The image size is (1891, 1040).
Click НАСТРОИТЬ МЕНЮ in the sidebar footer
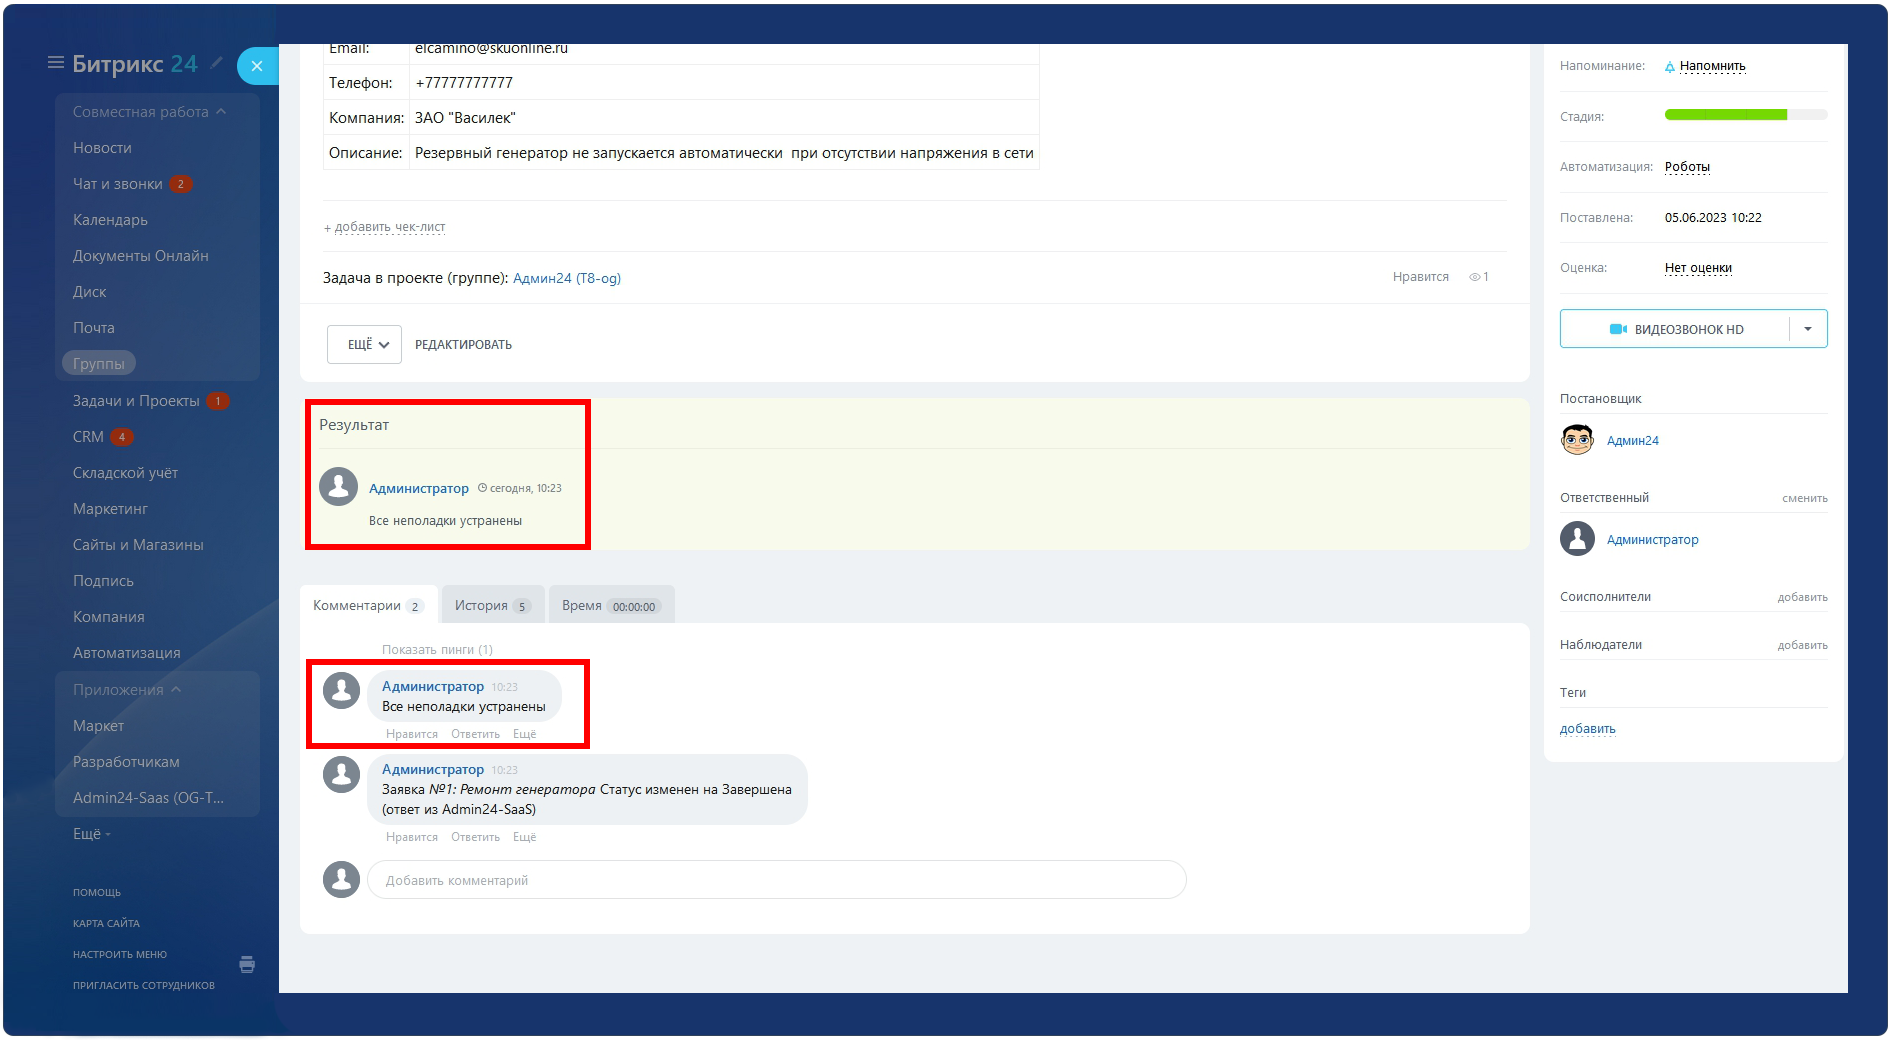pos(120,954)
